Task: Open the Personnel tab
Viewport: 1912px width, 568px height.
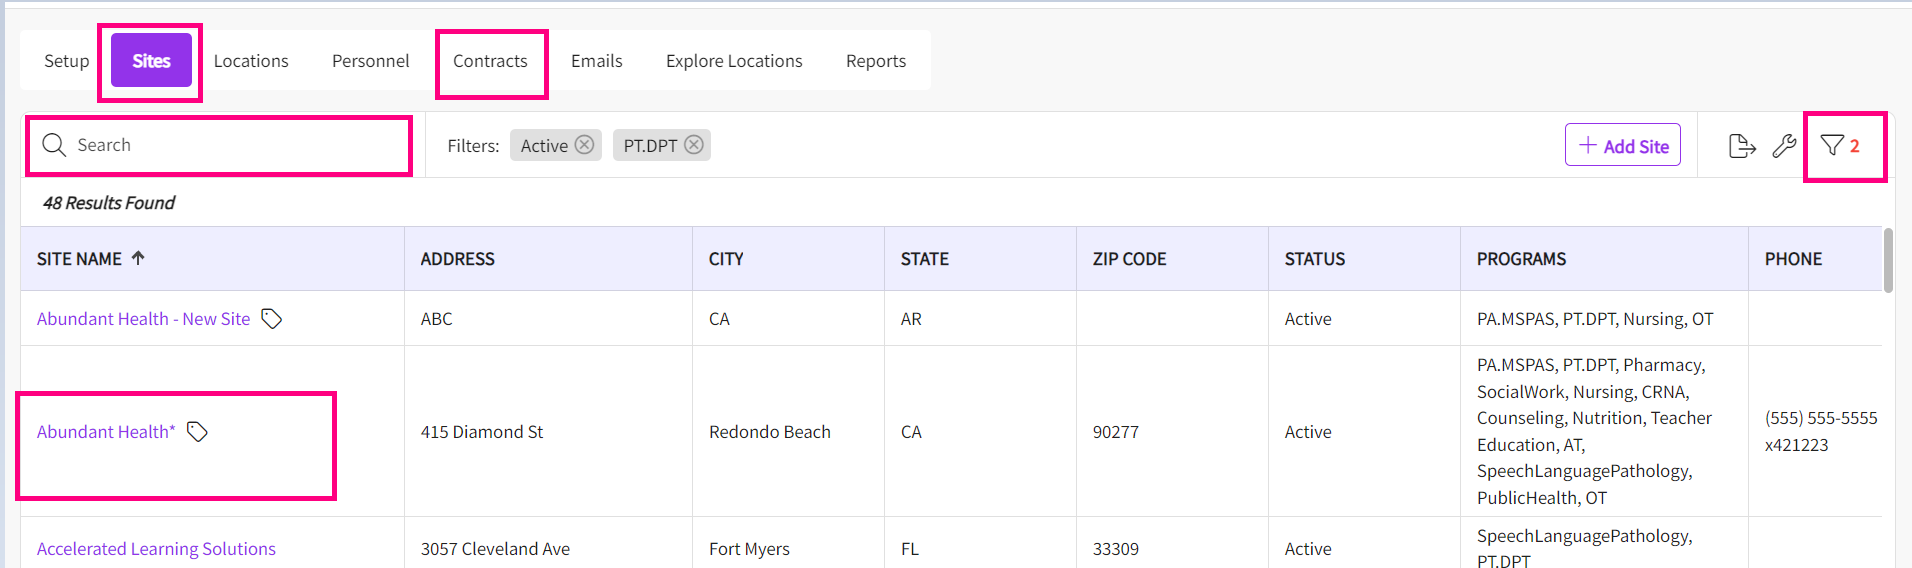Action: click(x=370, y=61)
